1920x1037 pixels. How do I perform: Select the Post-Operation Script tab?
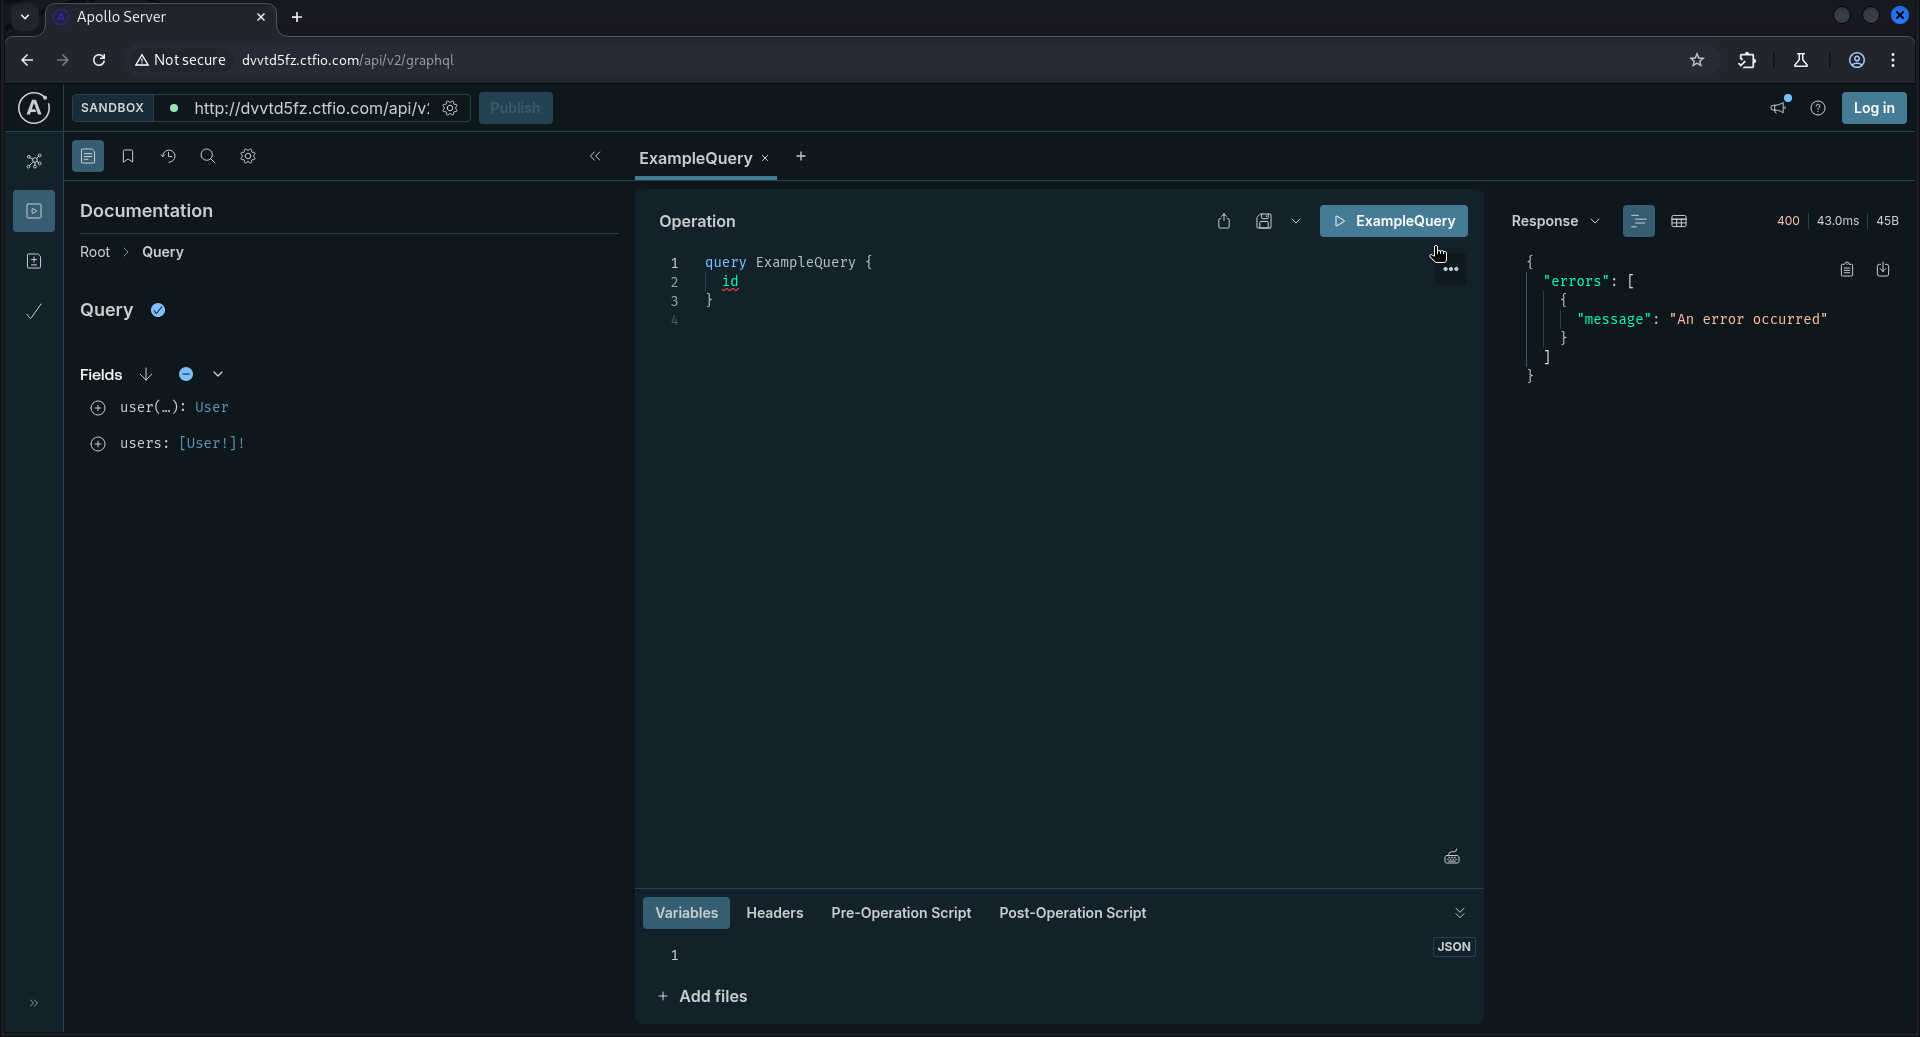coord(1072,913)
